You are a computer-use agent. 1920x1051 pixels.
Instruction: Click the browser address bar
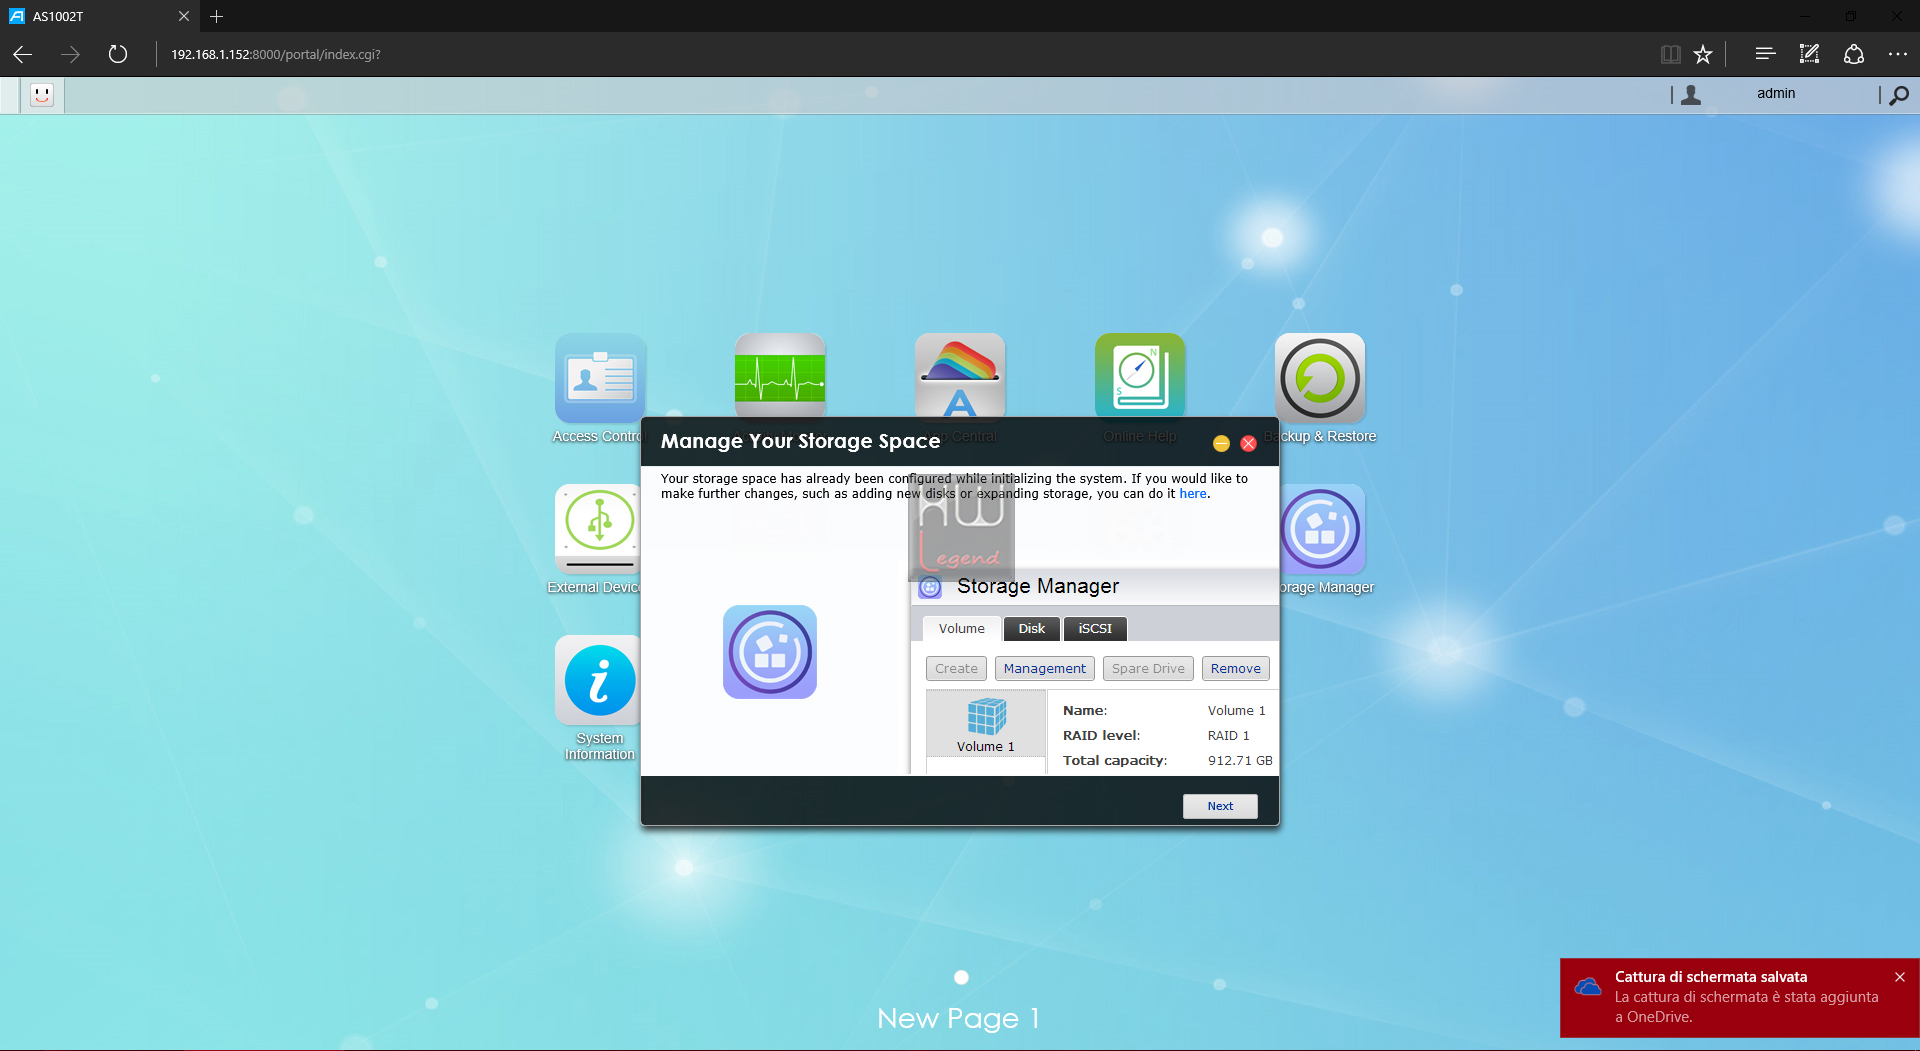coord(900,54)
